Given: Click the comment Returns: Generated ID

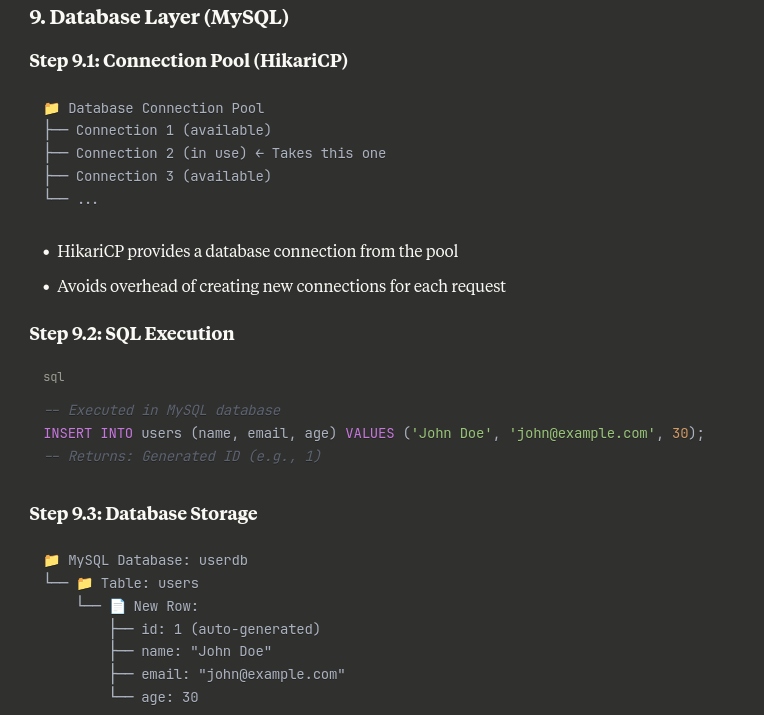Looking at the screenshot, I should (182, 456).
